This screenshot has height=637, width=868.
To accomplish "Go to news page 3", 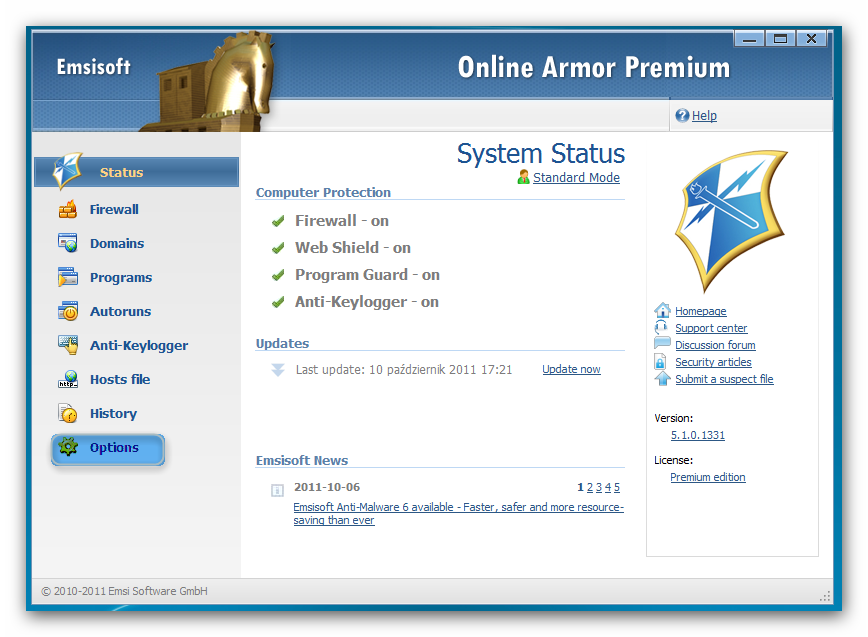I will pyautogui.click(x=599, y=487).
